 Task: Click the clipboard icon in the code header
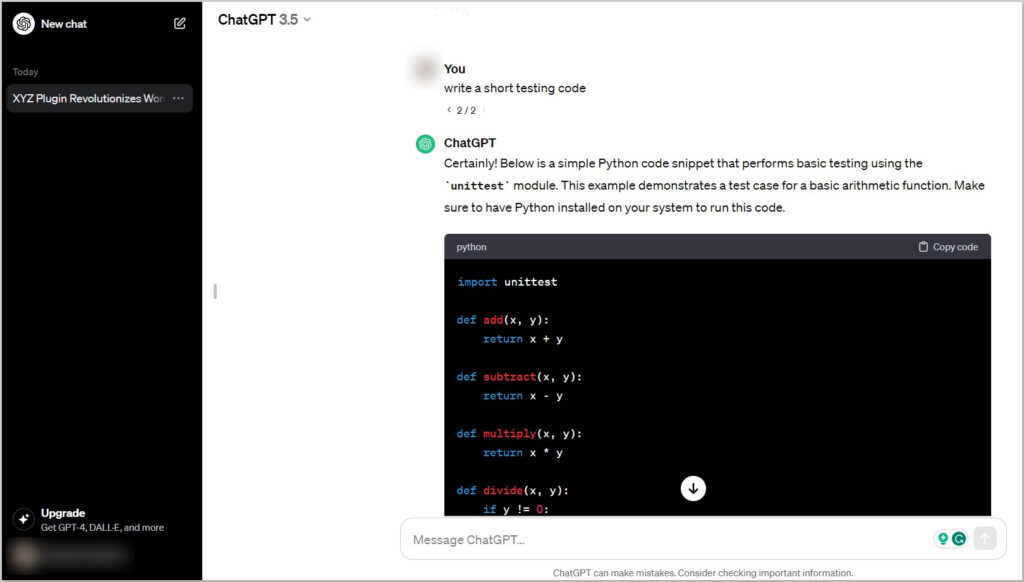pyautogui.click(x=923, y=247)
